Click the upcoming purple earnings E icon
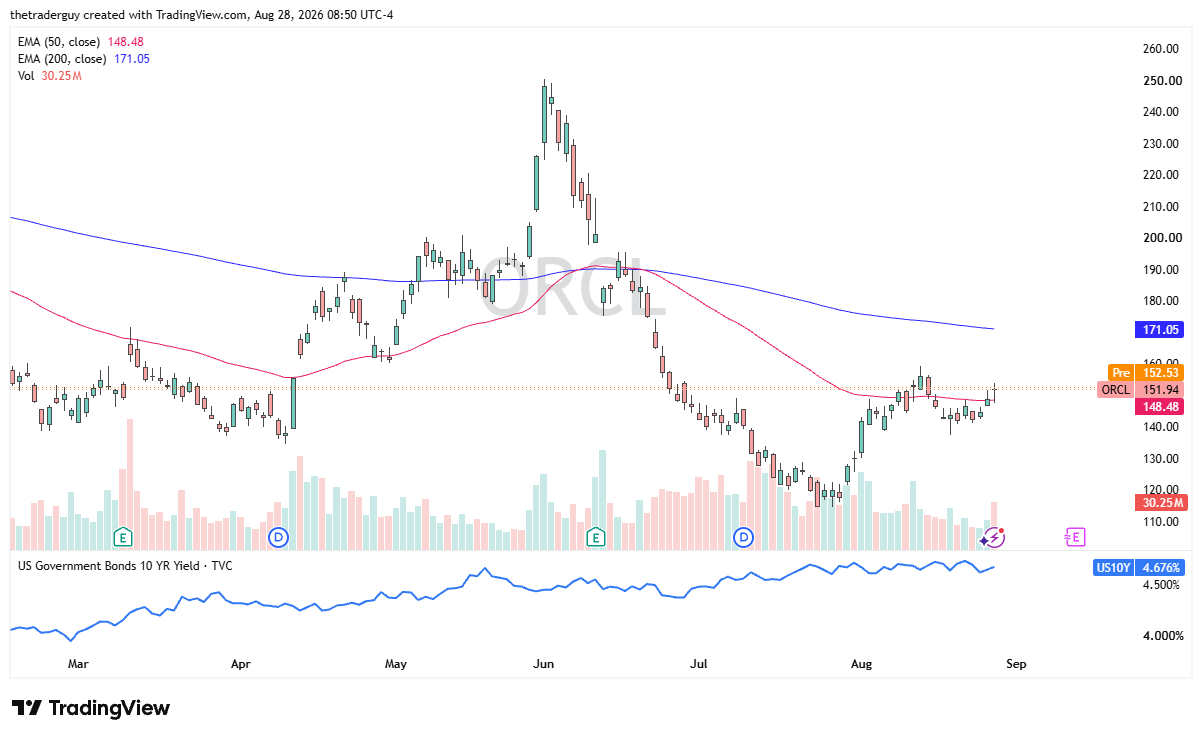Image resolution: width=1202 pixels, height=738 pixels. coord(1075,537)
